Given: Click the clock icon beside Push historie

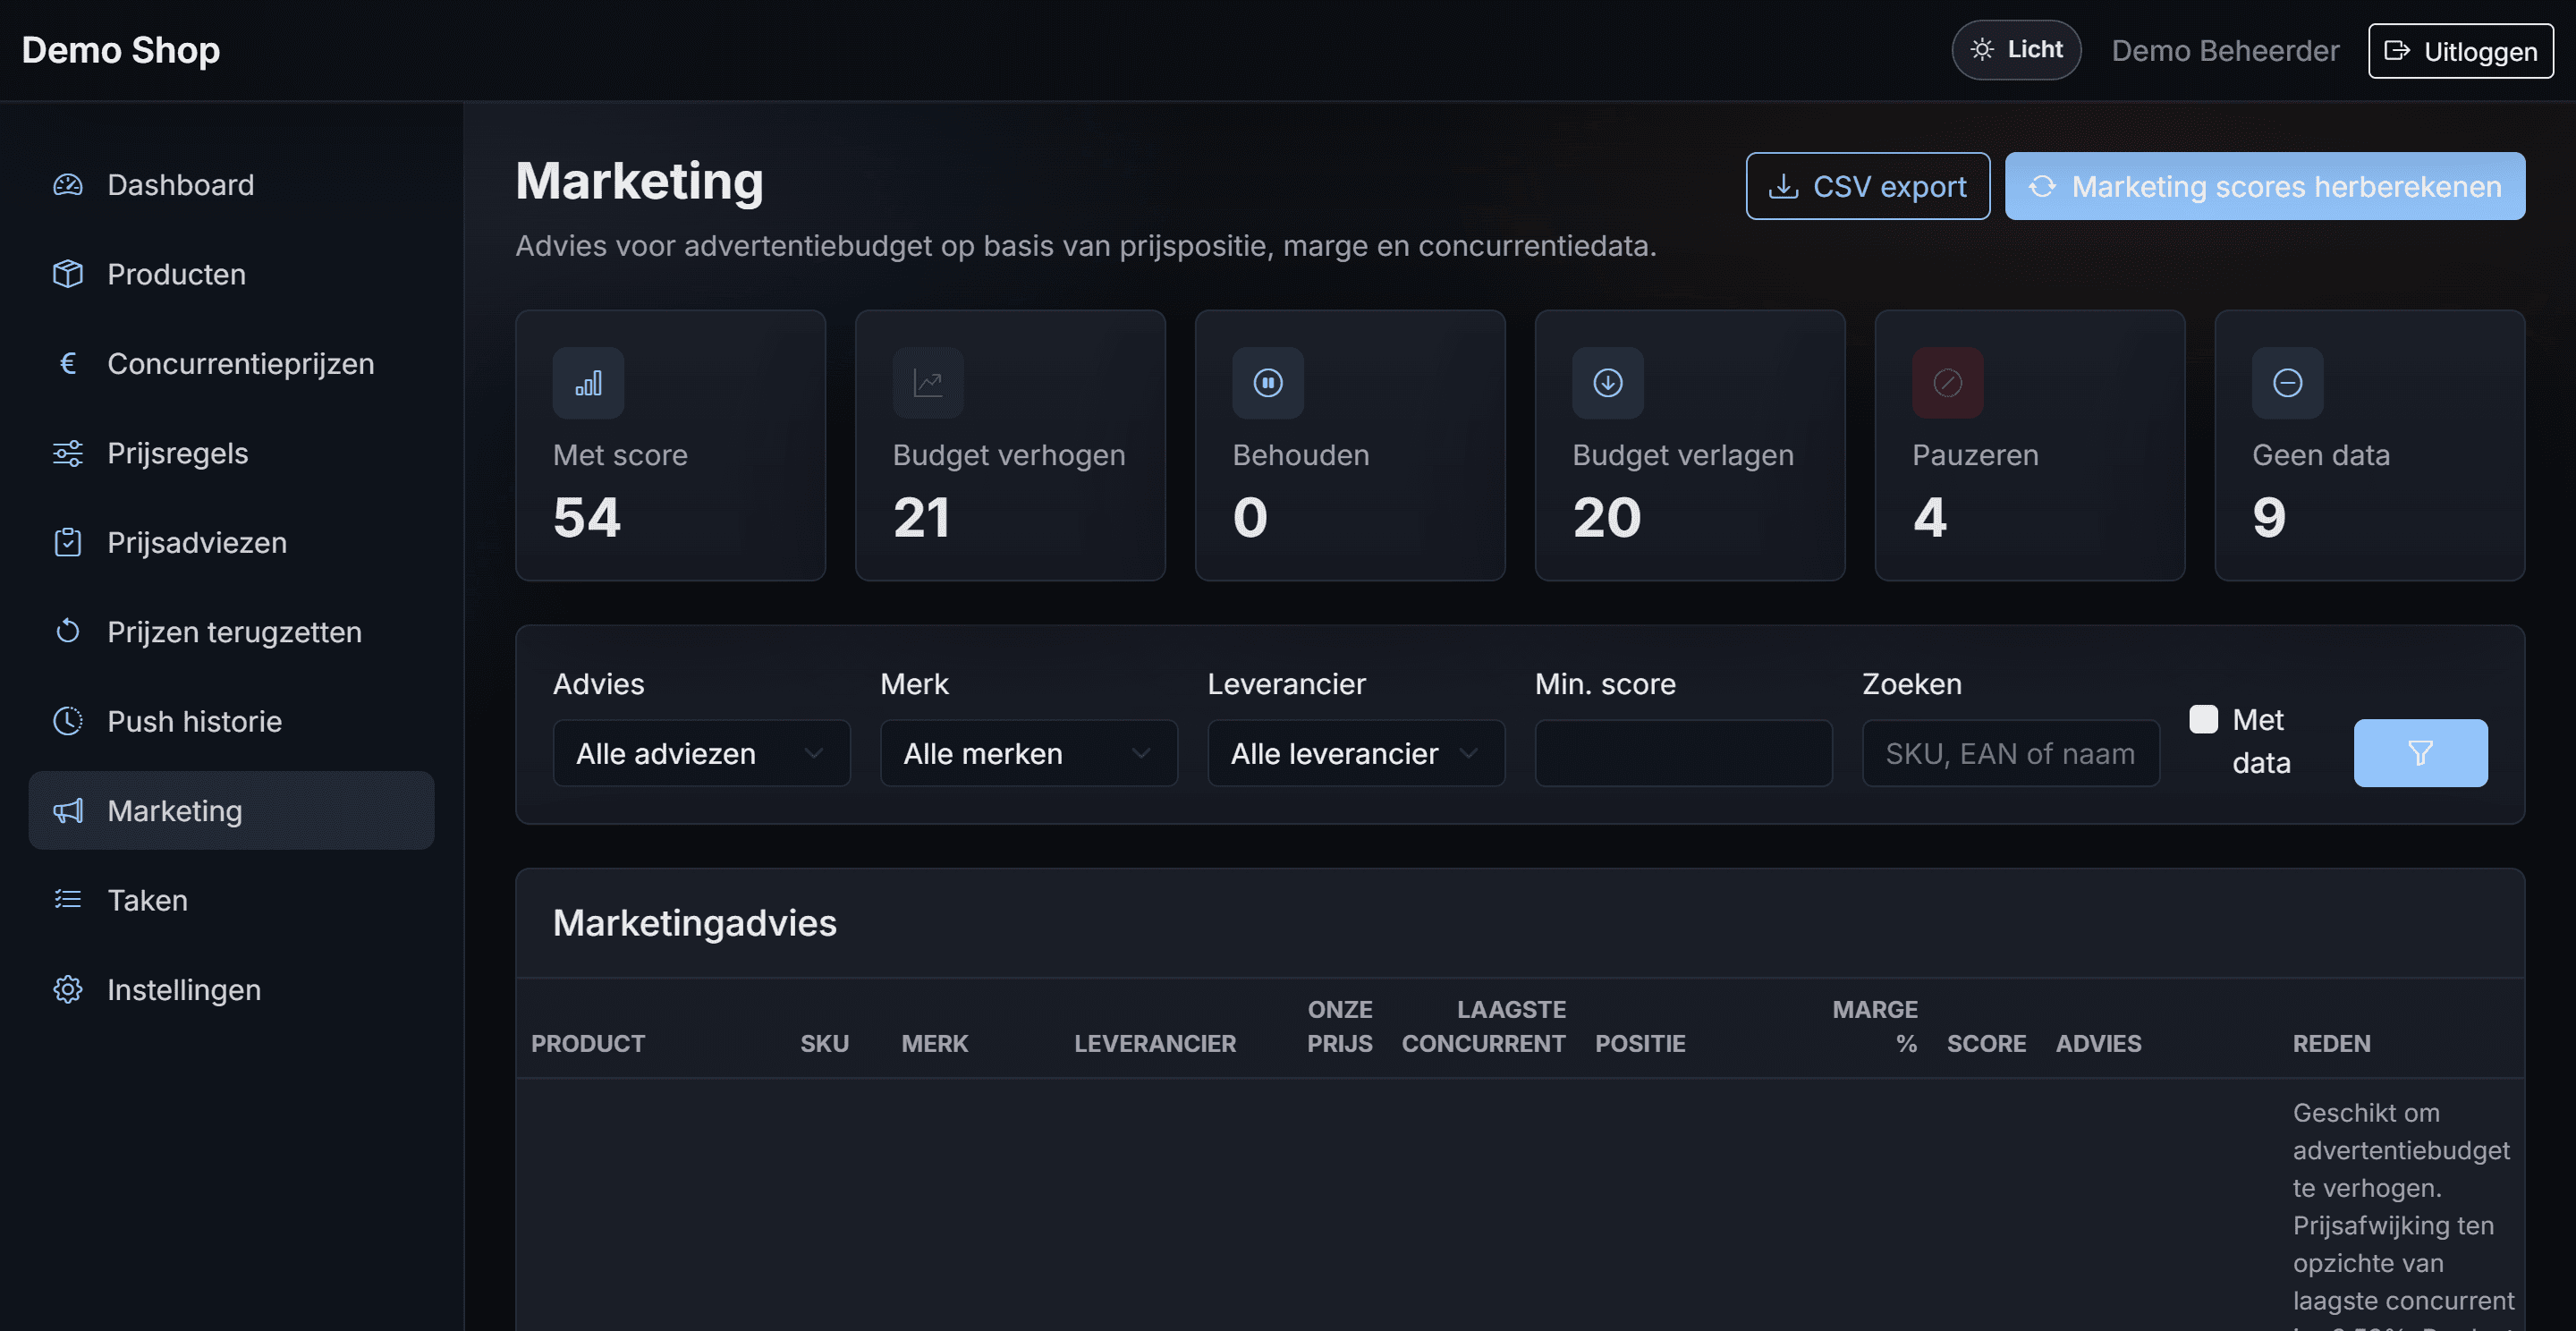Looking at the screenshot, I should pyautogui.click(x=67, y=721).
